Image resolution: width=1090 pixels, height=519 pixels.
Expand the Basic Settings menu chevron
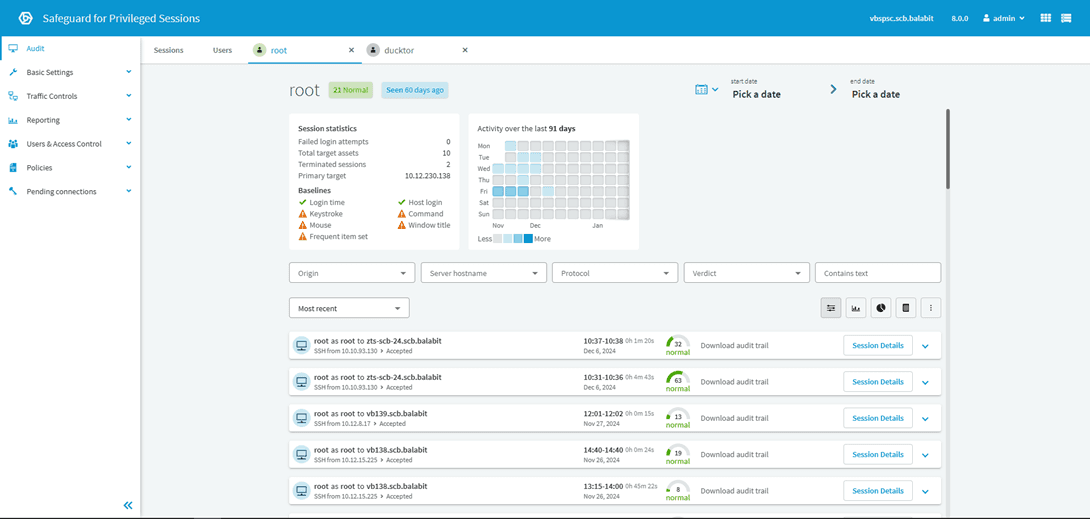click(x=129, y=72)
